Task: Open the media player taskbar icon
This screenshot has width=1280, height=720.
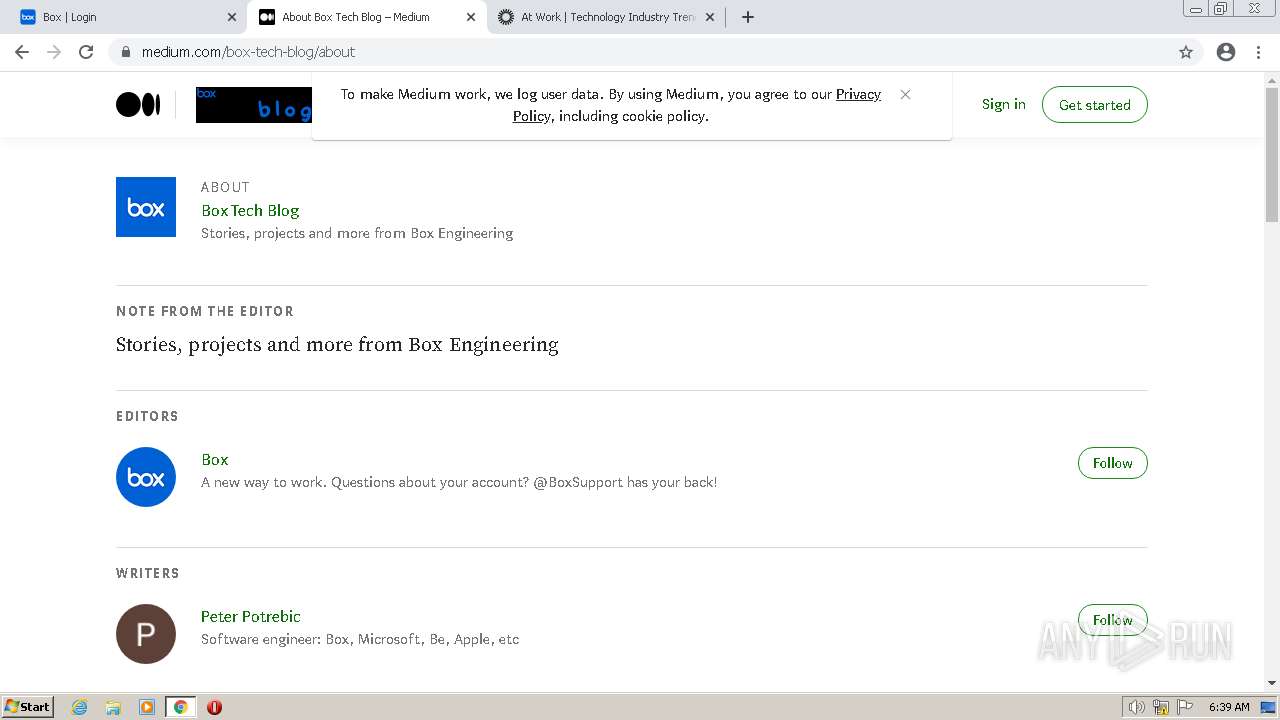Action: point(147,707)
